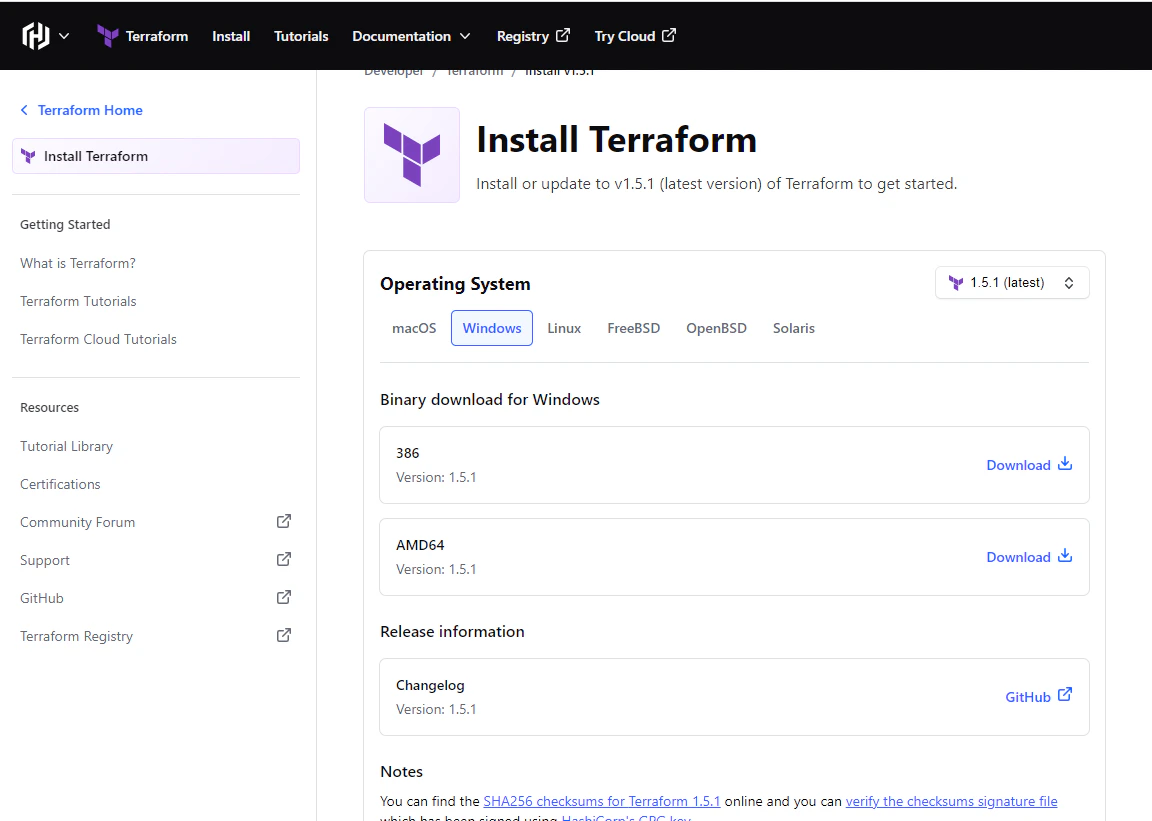Open Terraform Cloud Tutorials sidebar link
This screenshot has width=1152, height=821.
point(98,340)
